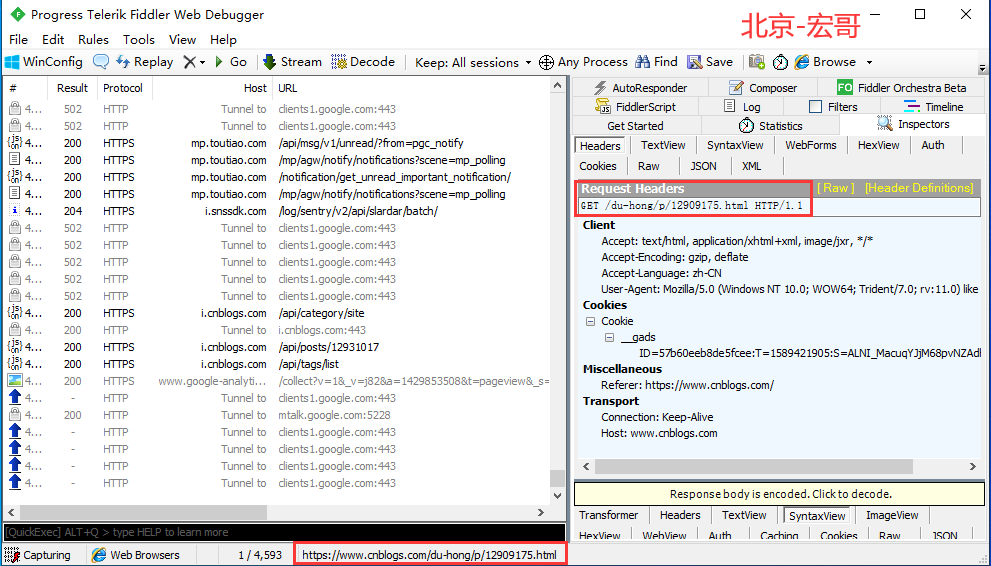
Task: Click the camera screenshot icon
Action: (x=757, y=62)
